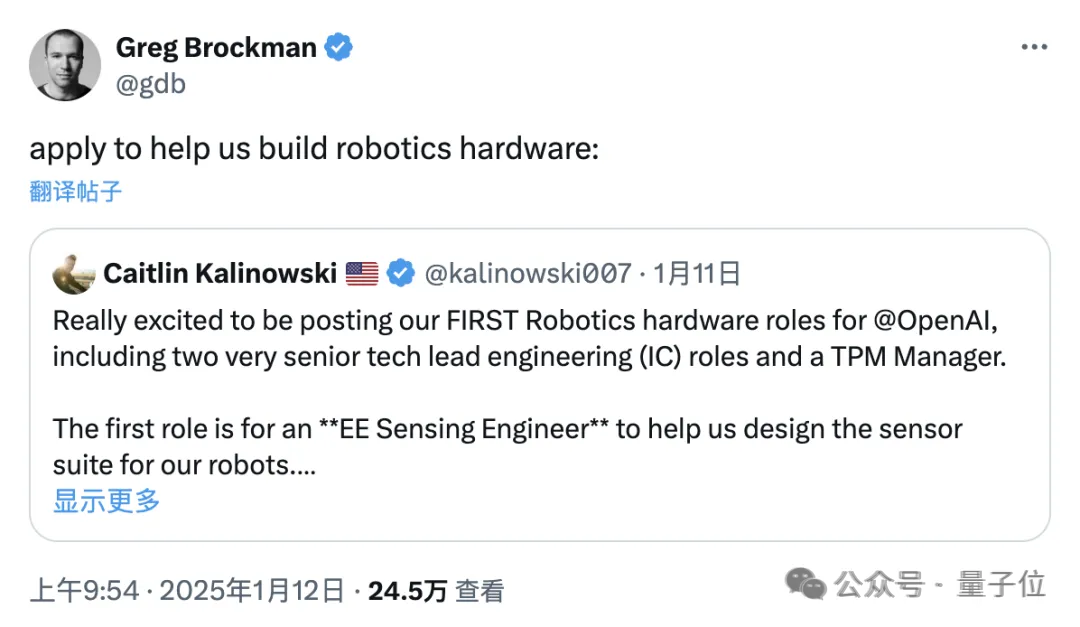Open the three-dot more options menu
The width and height of the screenshot is (1080, 627).
point(1034,48)
